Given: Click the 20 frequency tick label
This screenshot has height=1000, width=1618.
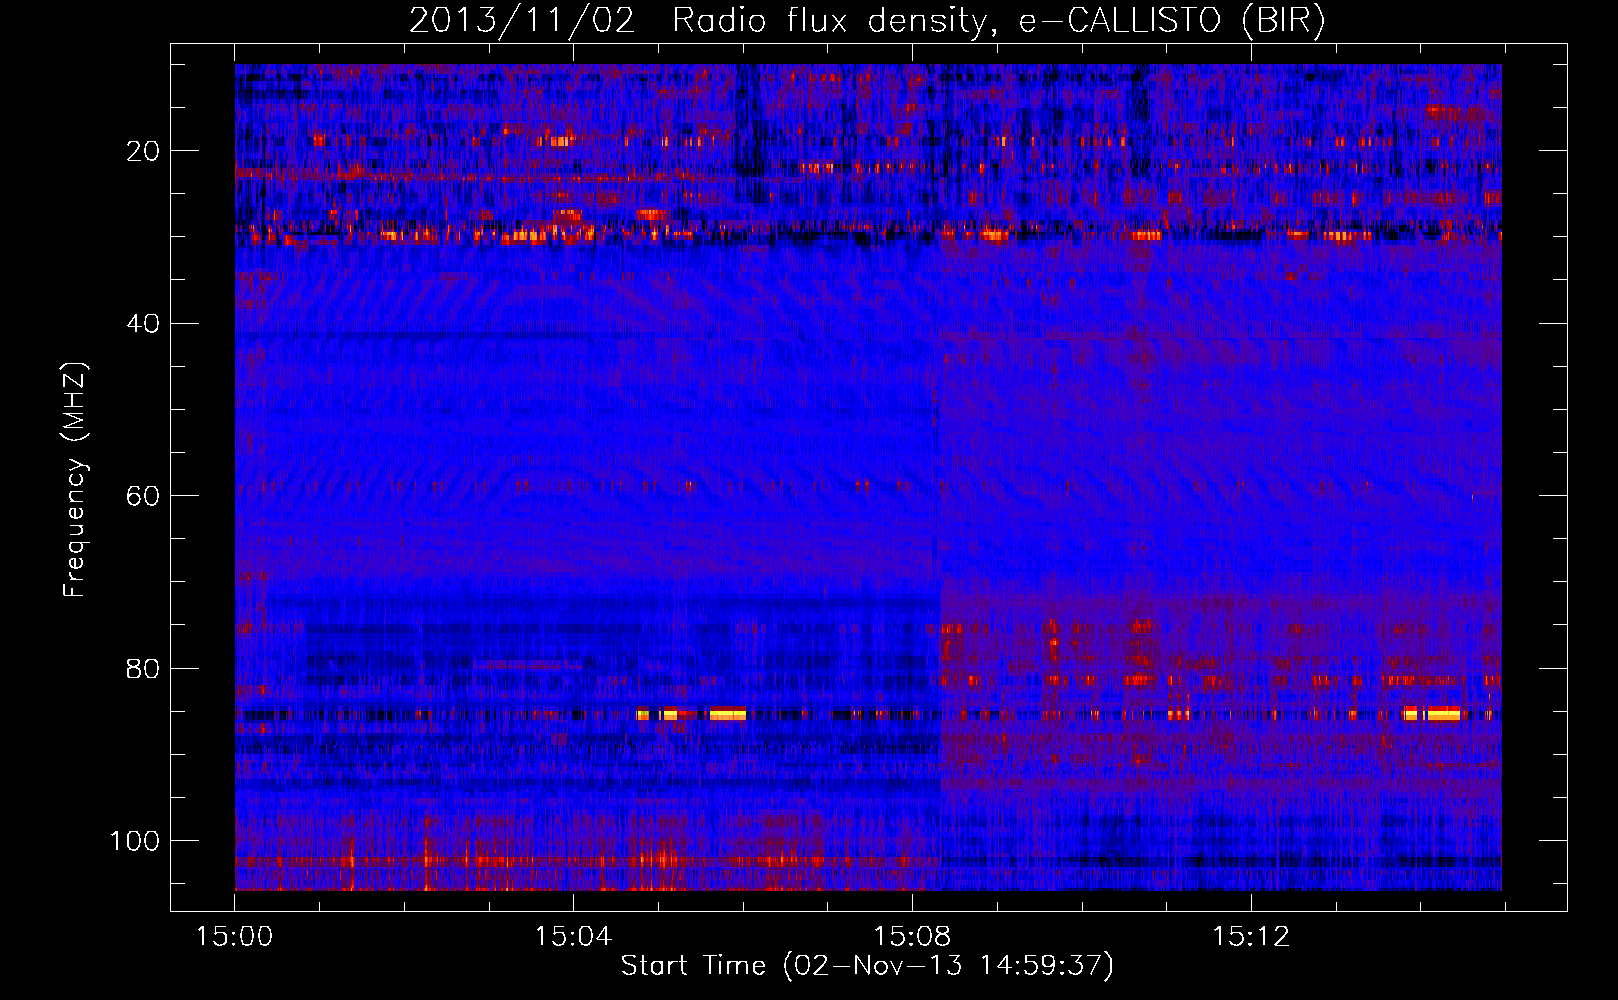Looking at the screenshot, I should click(x=144, y=151).
